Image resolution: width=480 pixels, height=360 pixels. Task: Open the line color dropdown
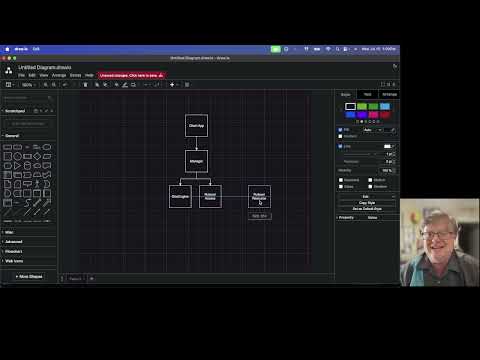click(389, 146)
